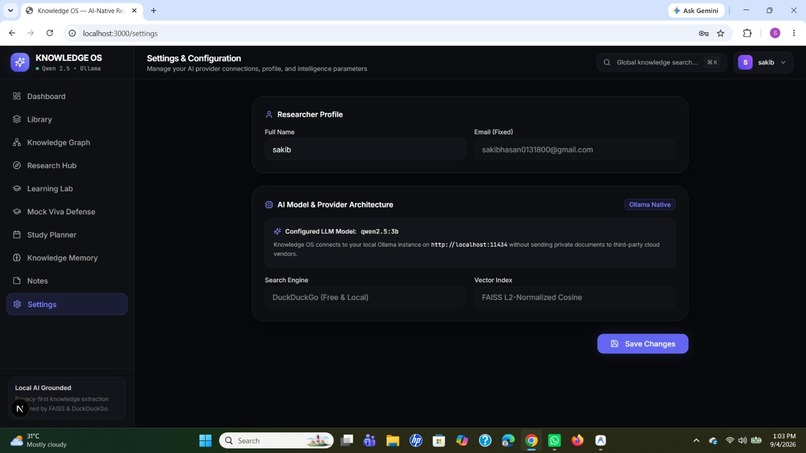Bookmark this page with star icon

[721, 33]
